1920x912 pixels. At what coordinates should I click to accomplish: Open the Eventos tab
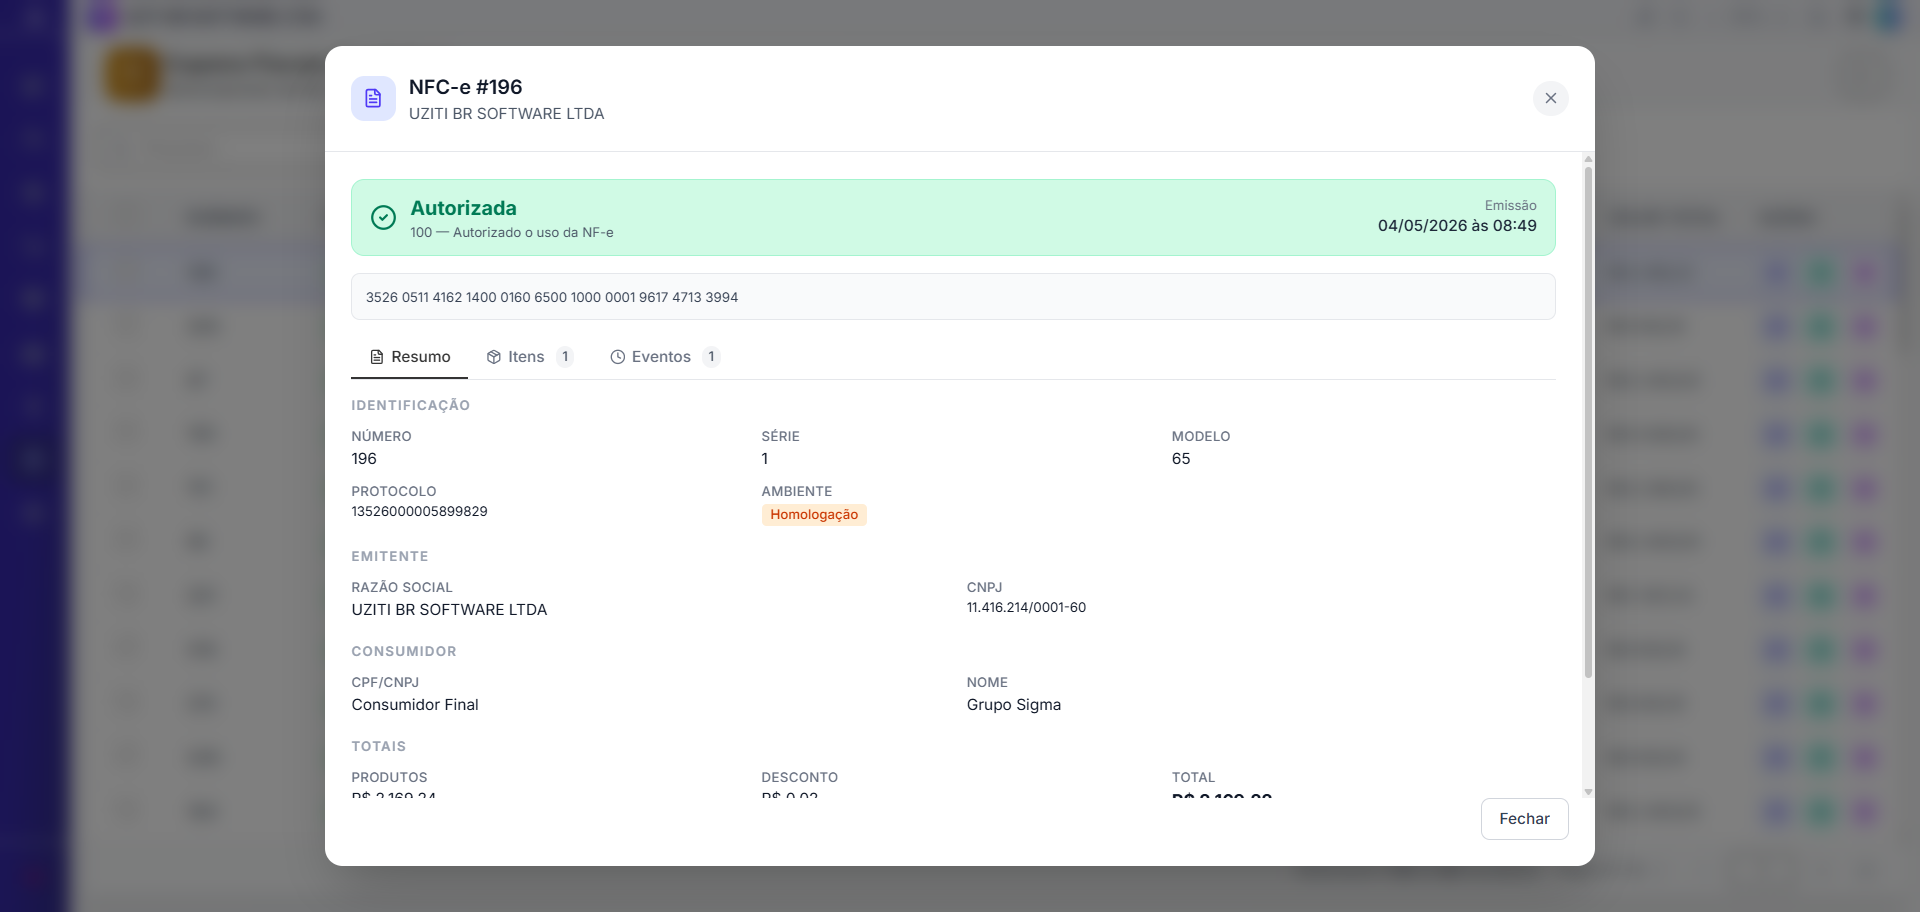click(x=665, y=357)
